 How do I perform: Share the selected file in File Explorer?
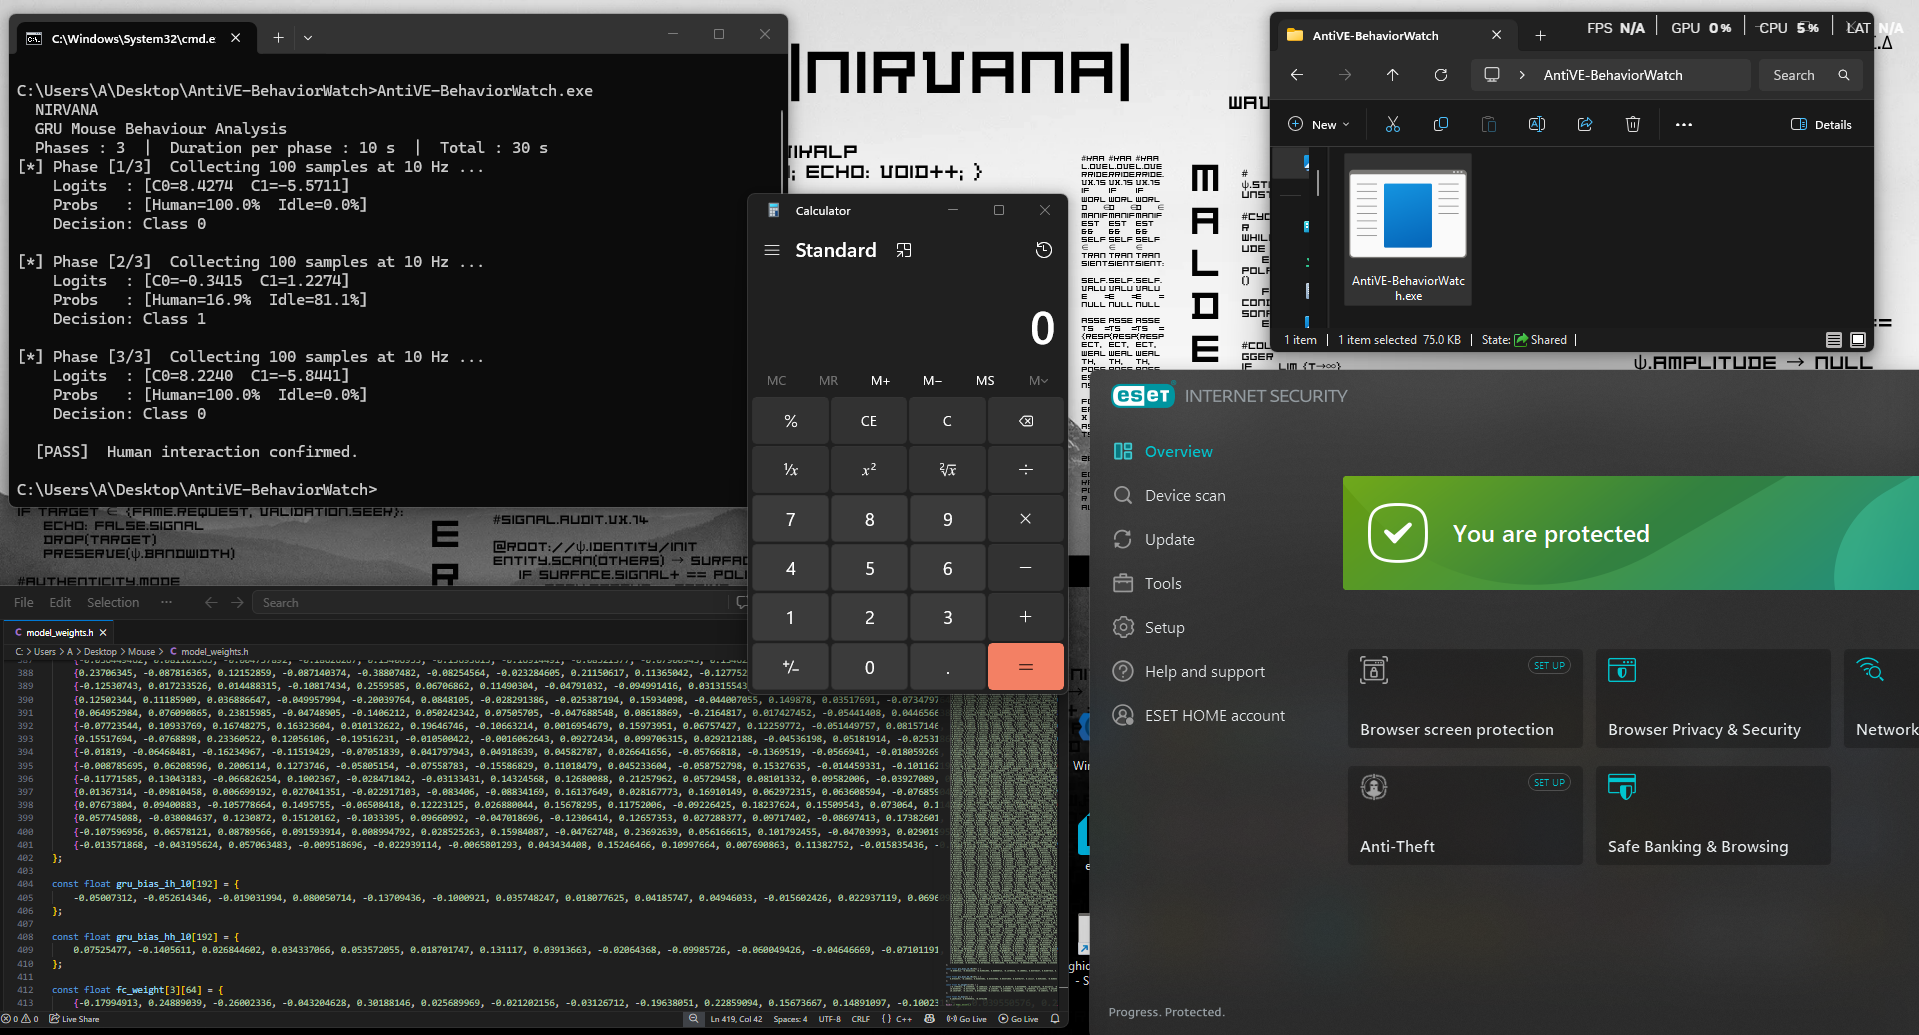click(1585, 124)
